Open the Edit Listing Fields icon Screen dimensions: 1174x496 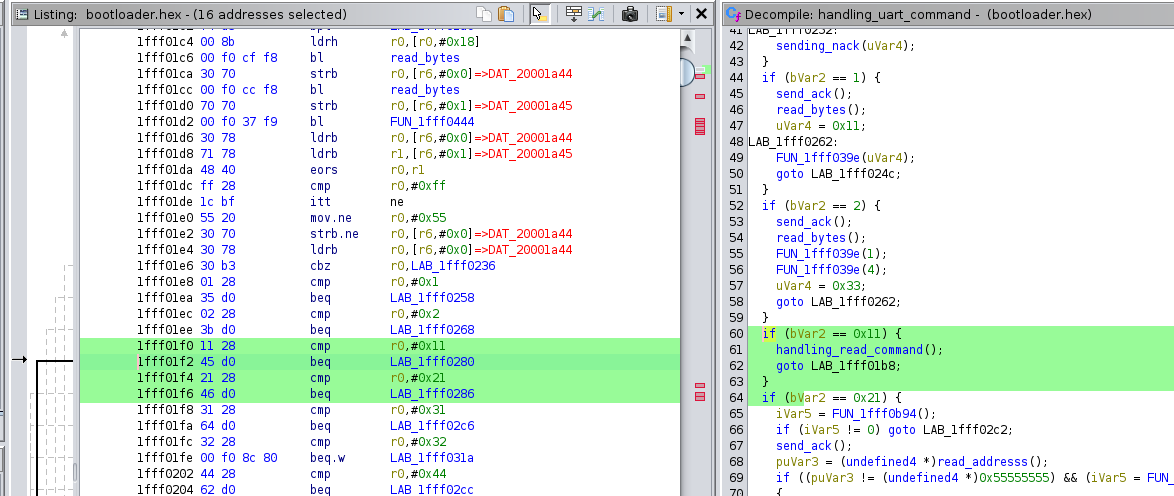pos(574,14)
